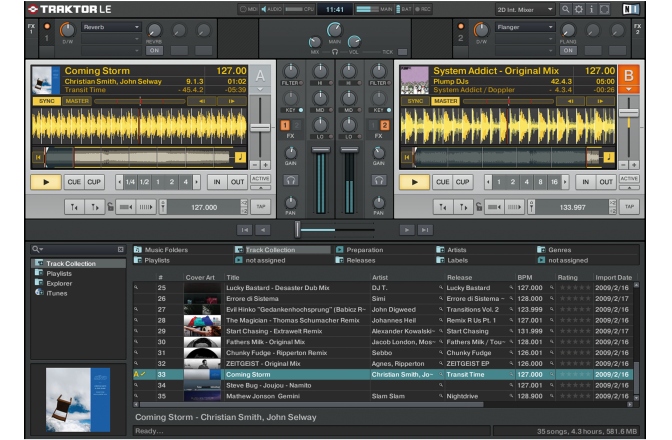
Task: Click CUP on Deck B
Action: (x=462, y=182)
